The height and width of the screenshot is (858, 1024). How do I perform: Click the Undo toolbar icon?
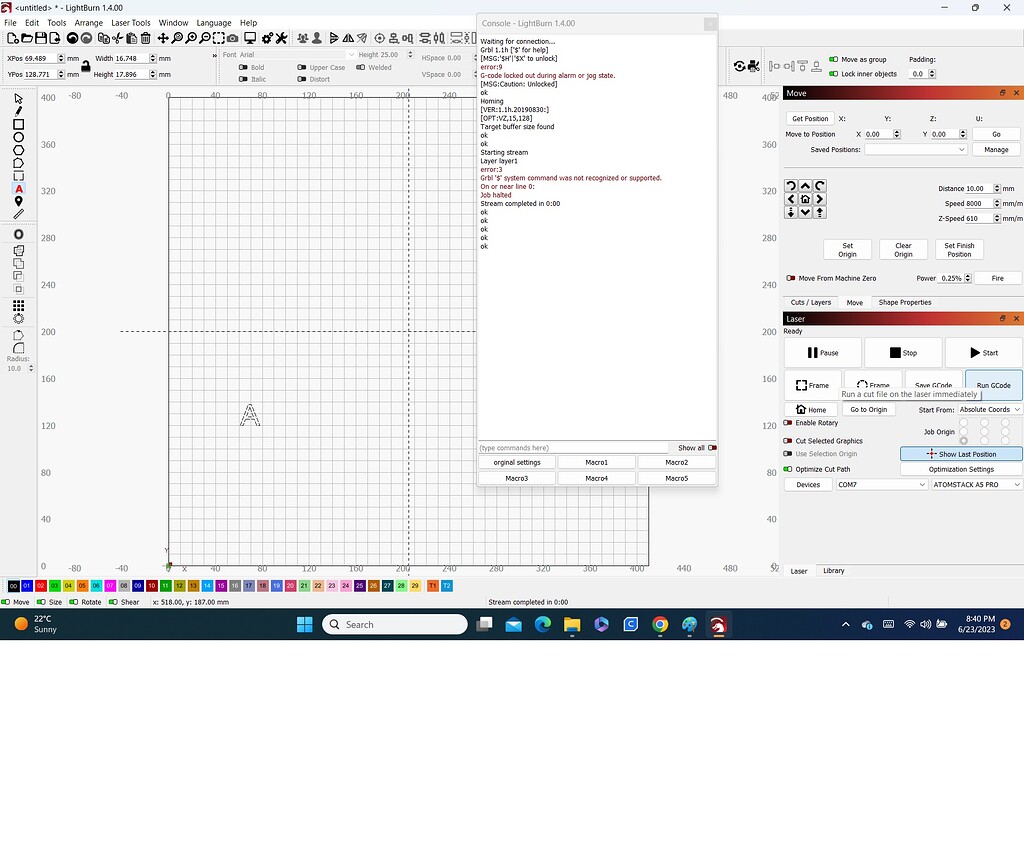tap(72, 37)
